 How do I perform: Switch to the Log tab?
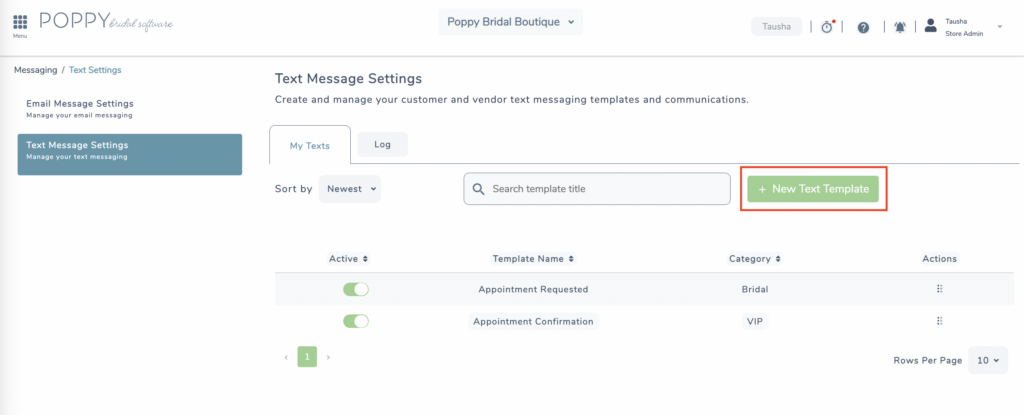(383, 144)
